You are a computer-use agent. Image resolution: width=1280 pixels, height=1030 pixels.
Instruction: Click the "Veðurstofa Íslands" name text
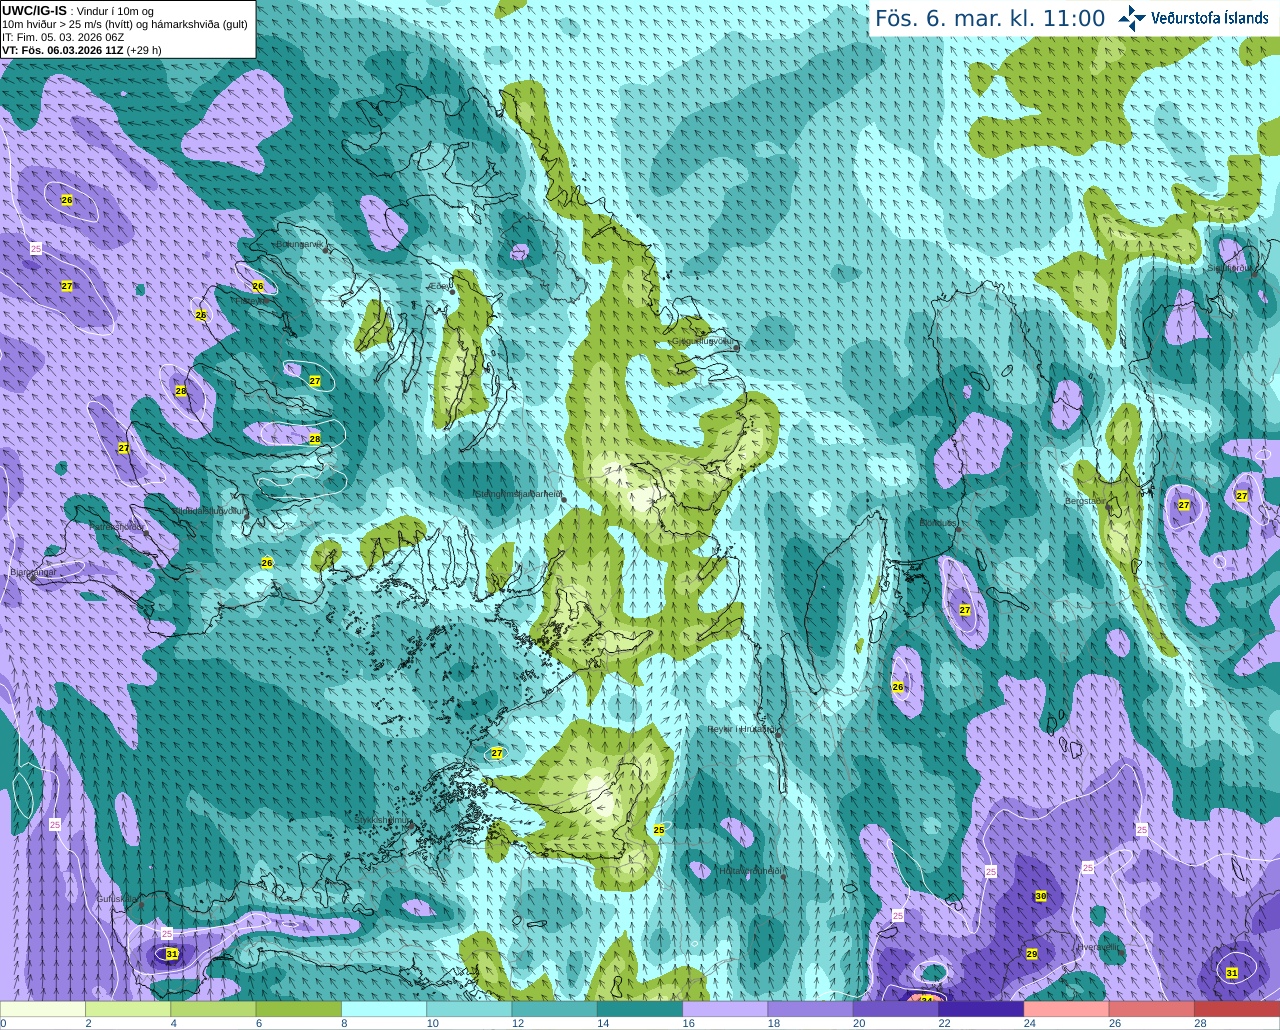(1209, 18)
